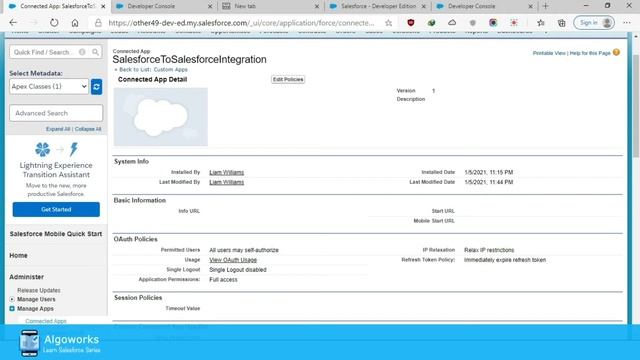Refresh the Select Metadata list
The width and height of the screenshot is (640, 360).
96,87
